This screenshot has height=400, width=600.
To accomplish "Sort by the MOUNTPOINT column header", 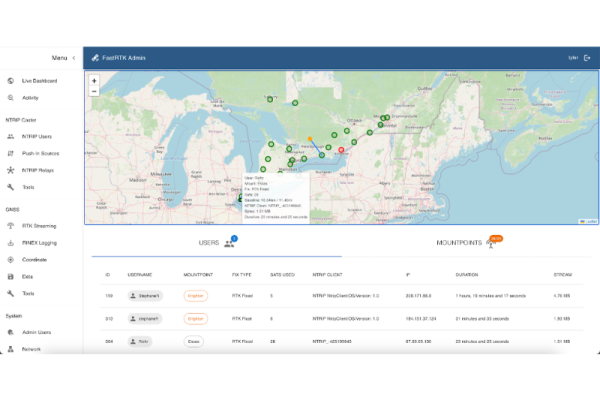I will [x=198, y=275].
